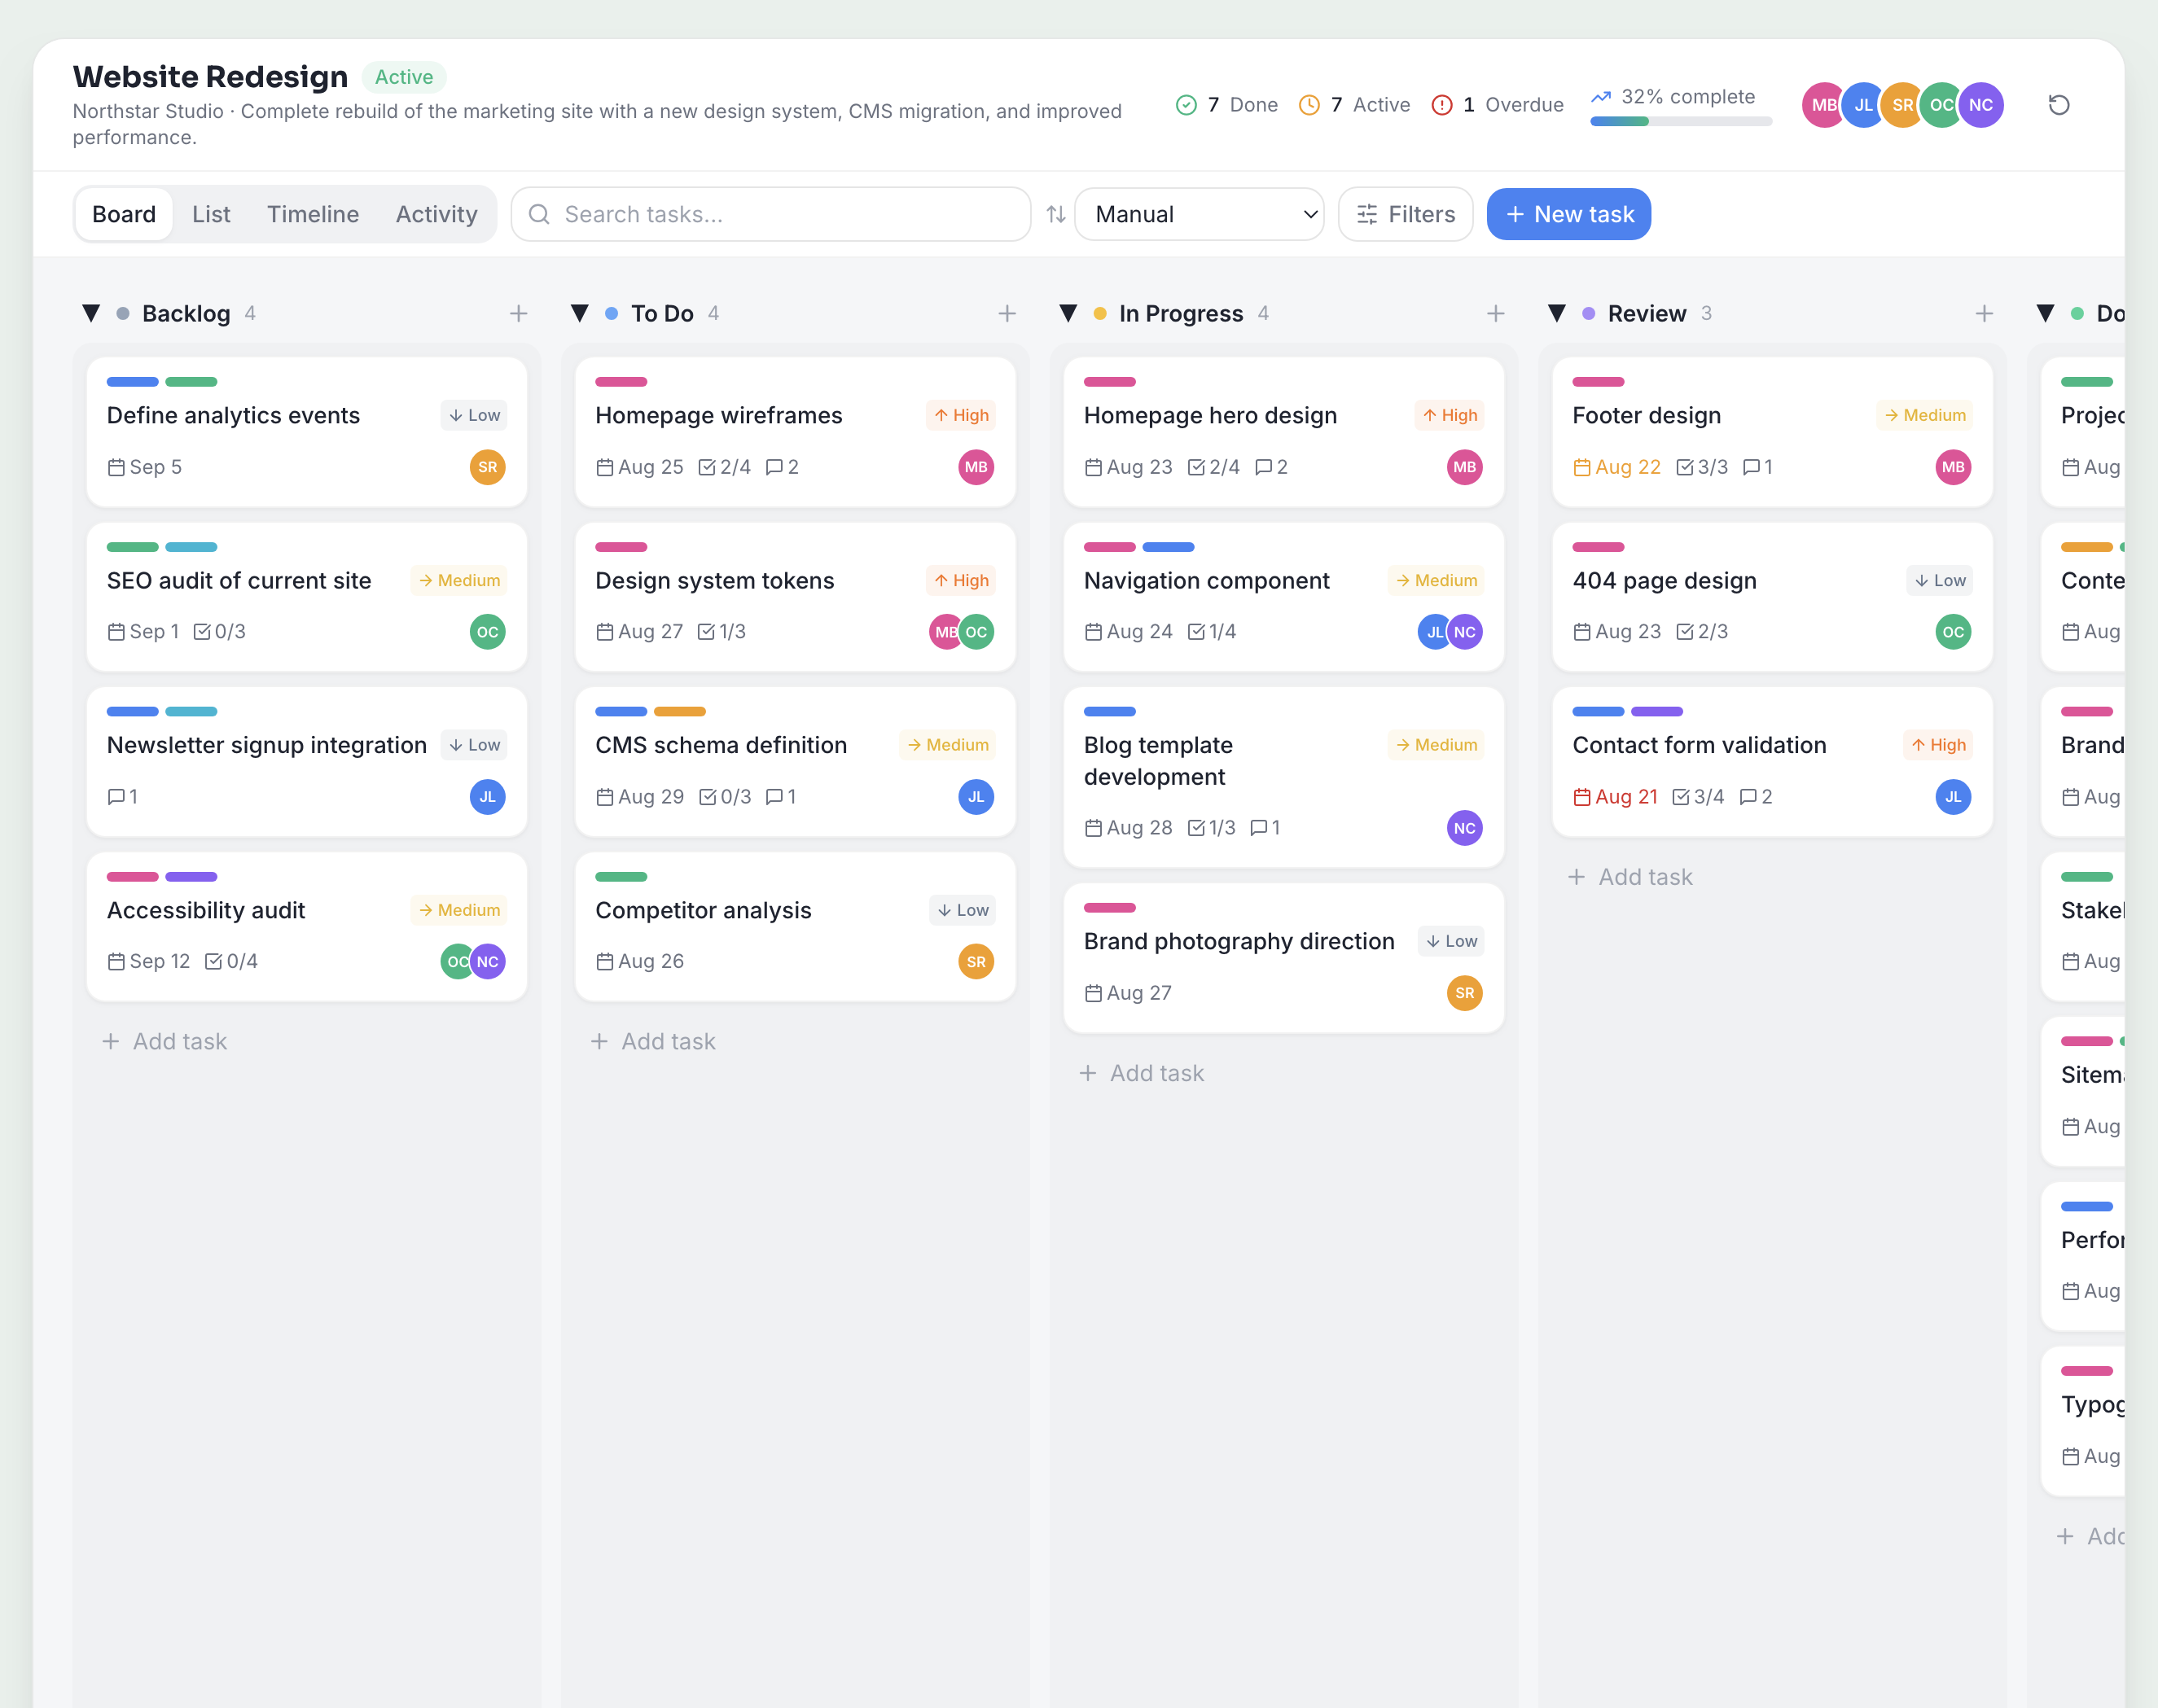Open the Timeline tab
This screenshot has height=1708, width=2158.
[x=313, y=214]
